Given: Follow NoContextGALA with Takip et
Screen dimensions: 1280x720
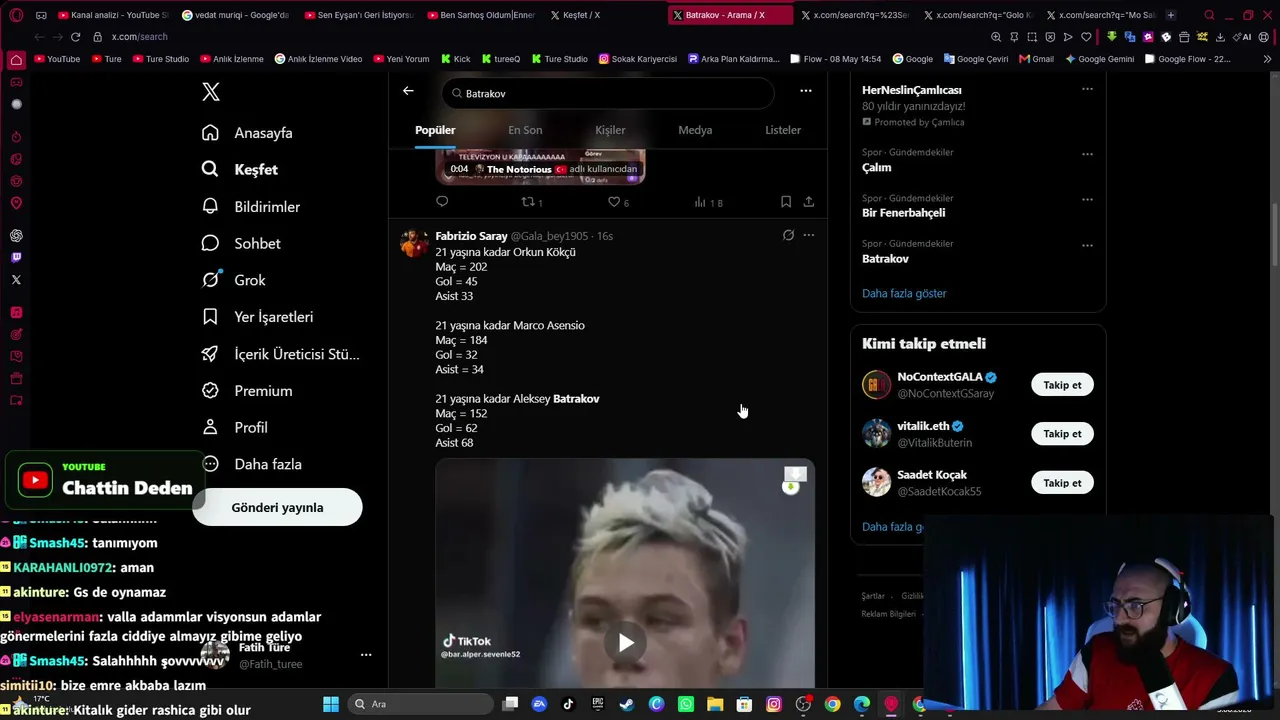Looking at the screenshot, I should click(1062, 385).
